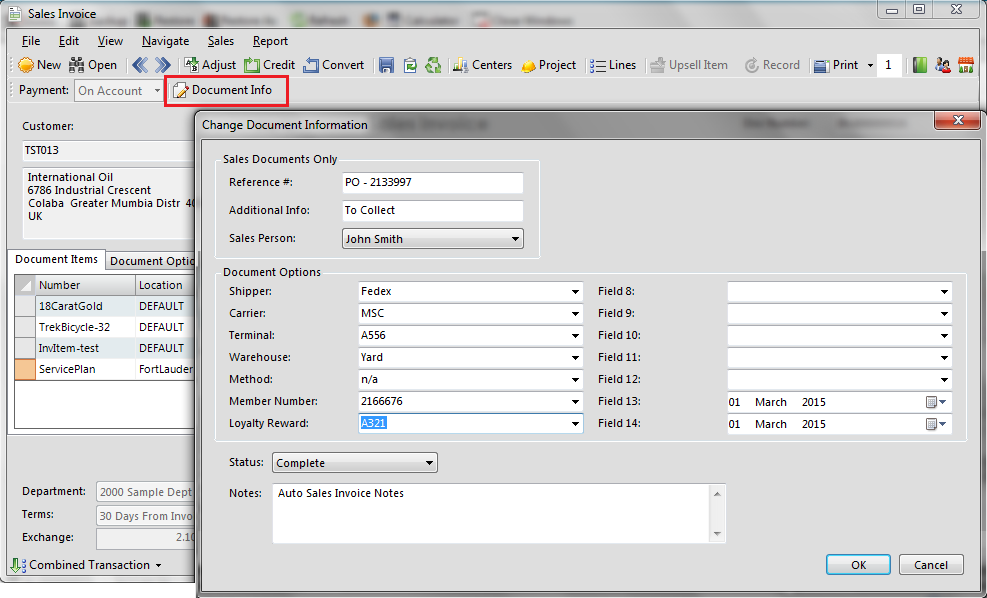
Task: Click the Print toolbar button
Action: [836, 65]
